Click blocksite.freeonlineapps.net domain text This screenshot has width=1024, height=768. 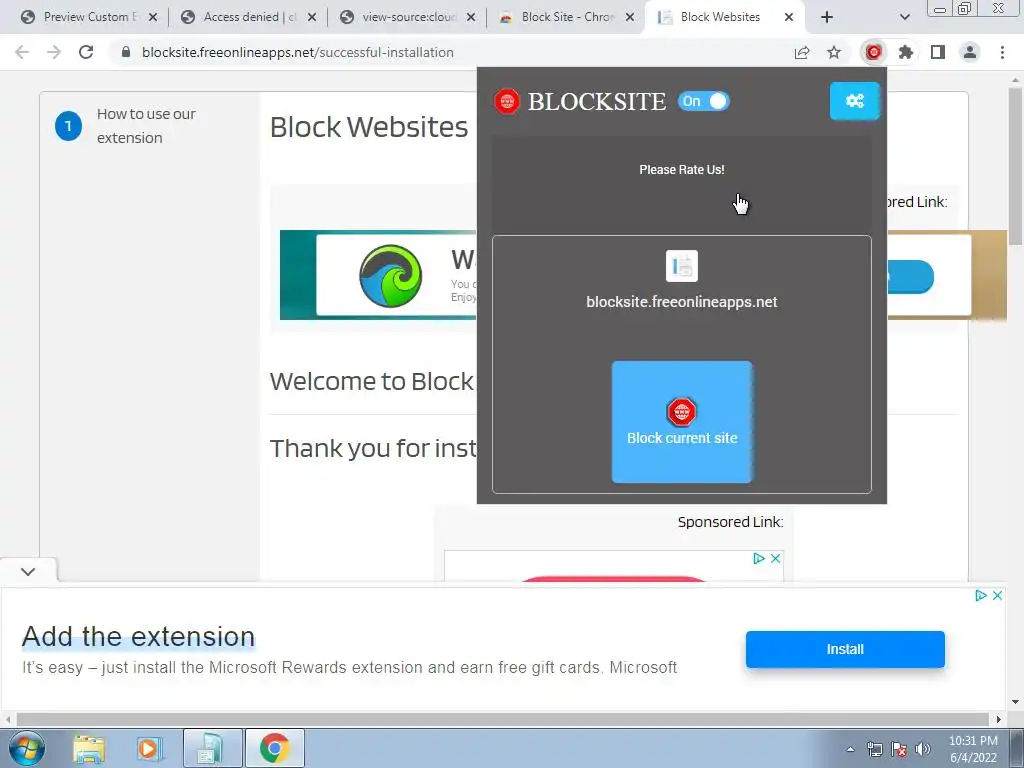coord(682,302)
